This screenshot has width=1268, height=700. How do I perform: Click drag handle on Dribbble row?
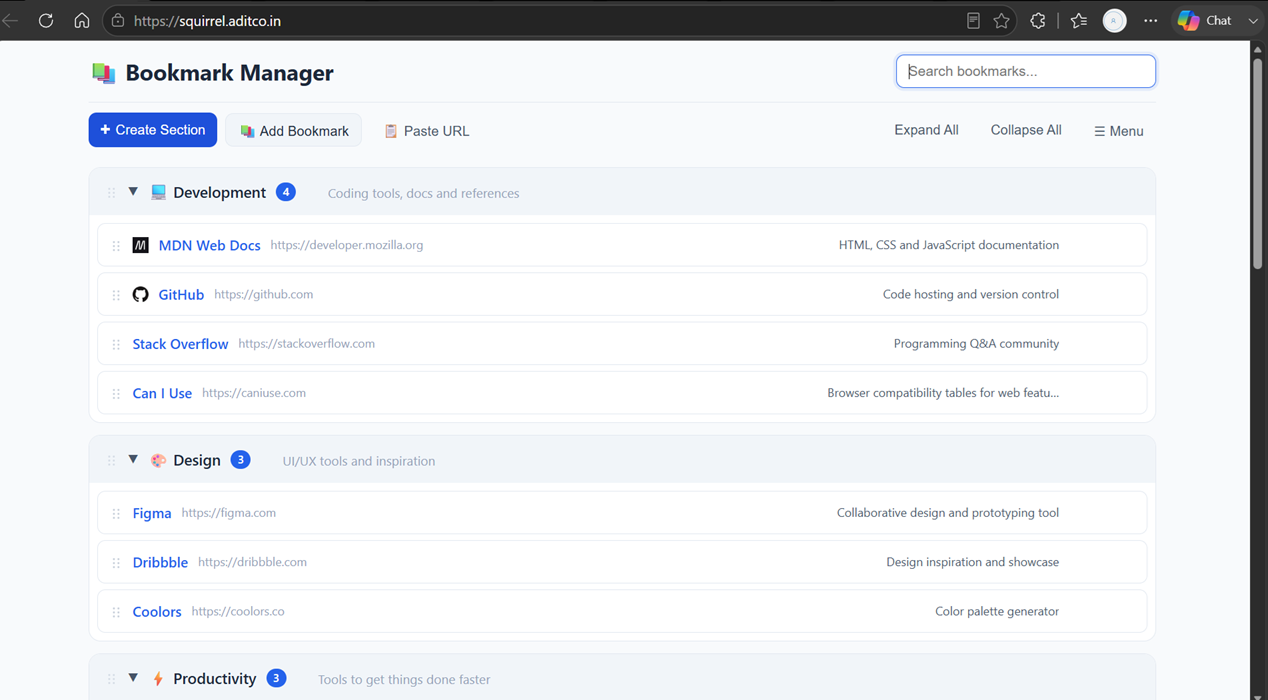(x=116, y=563)
